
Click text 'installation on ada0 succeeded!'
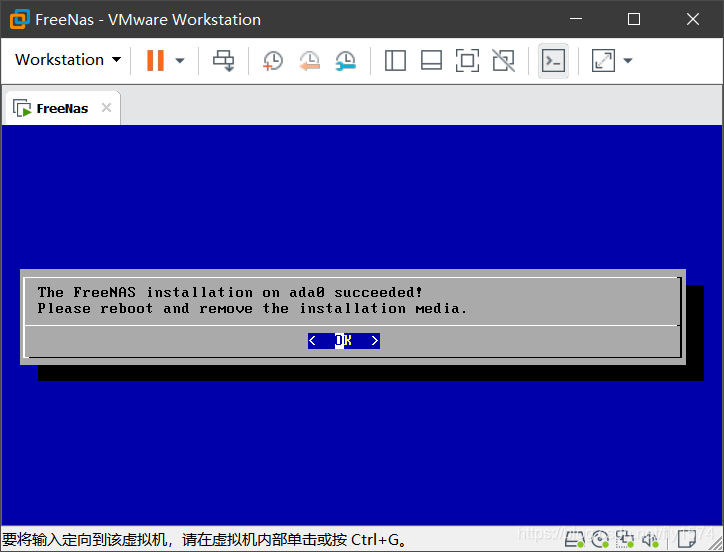point(284,292)
